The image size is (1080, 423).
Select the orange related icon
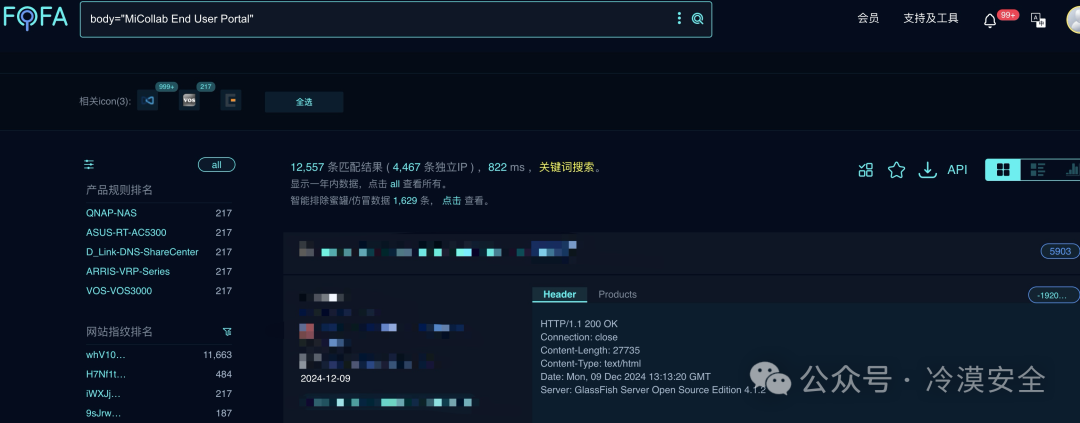[231, 101]
